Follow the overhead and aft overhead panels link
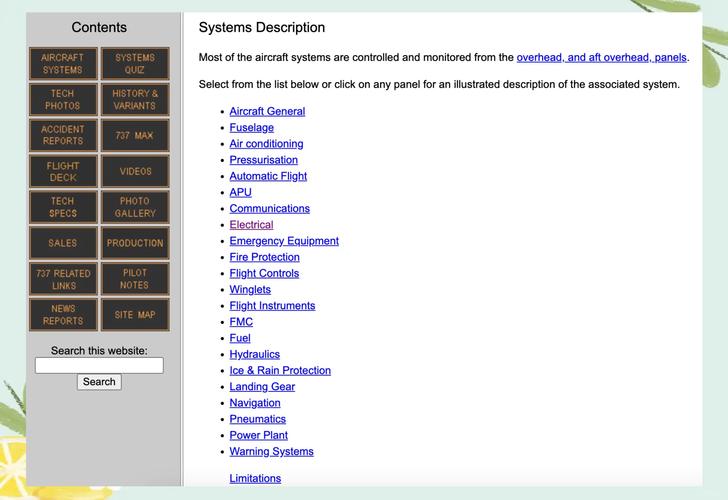The width and height of the screenshot is (728, 500). [601, 57]
